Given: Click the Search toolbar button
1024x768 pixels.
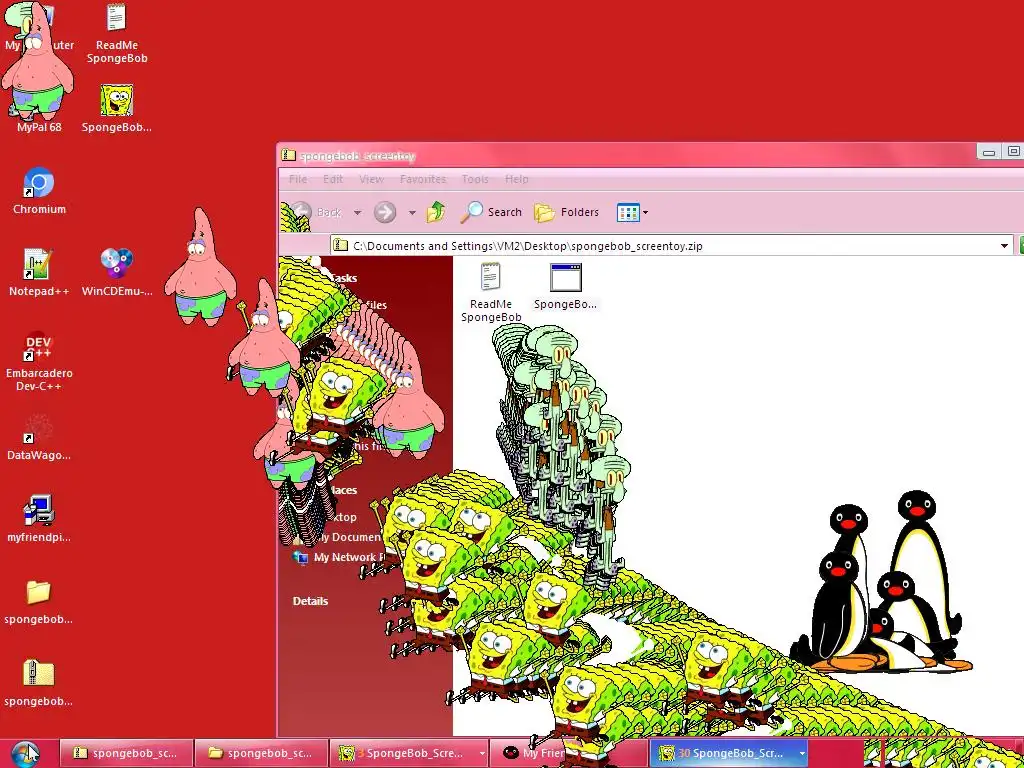Looking at the screenshot, I should click(x=490, y=212).
